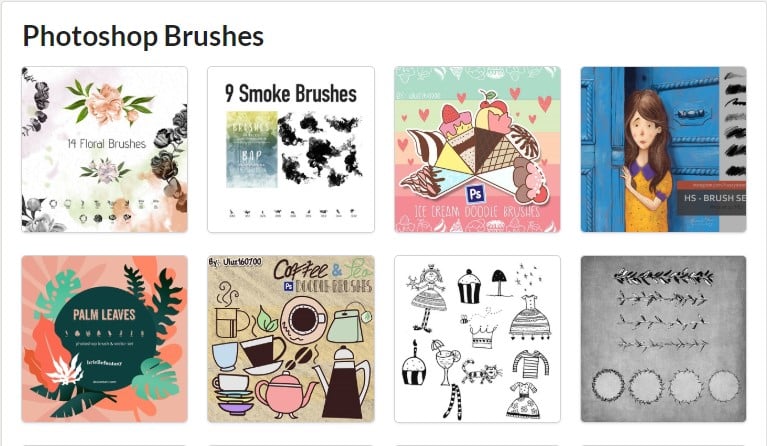Open the 14 Floral Brushes thumbnail
The height and width of the screenshot is (446, 767).
click(105, 150)
